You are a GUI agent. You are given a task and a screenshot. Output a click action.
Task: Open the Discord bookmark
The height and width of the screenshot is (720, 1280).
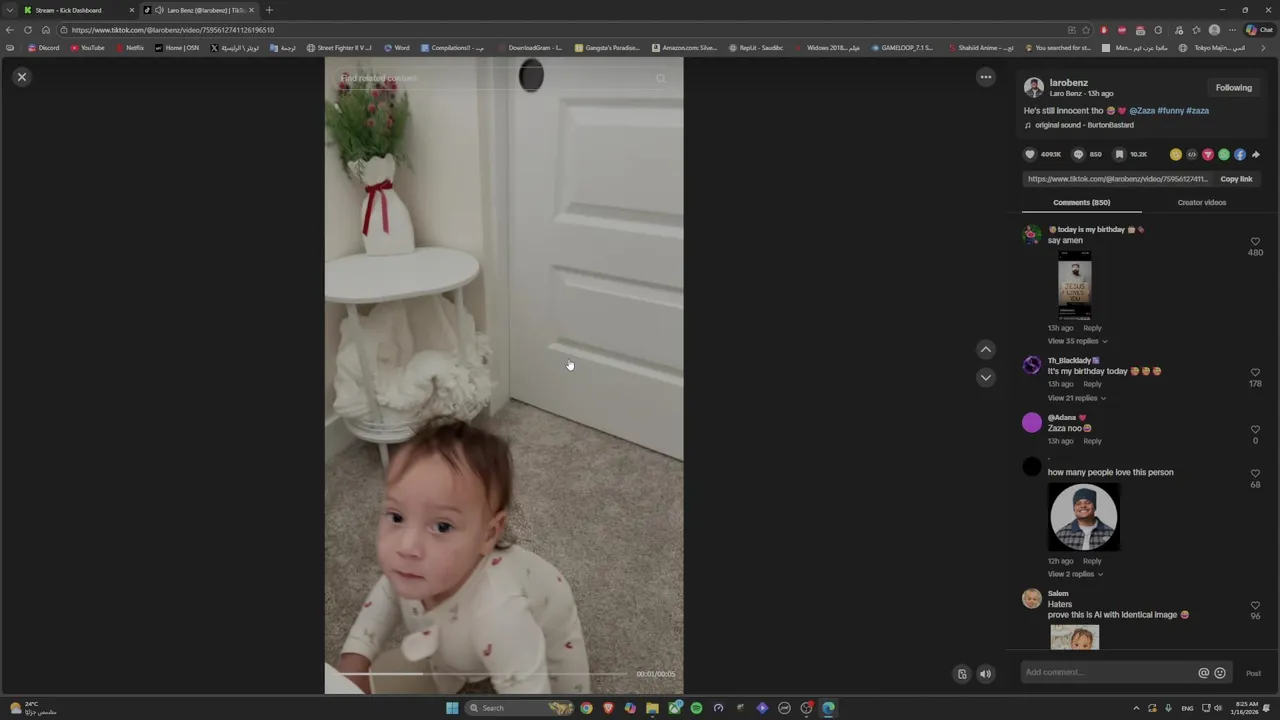pos(43,48)
